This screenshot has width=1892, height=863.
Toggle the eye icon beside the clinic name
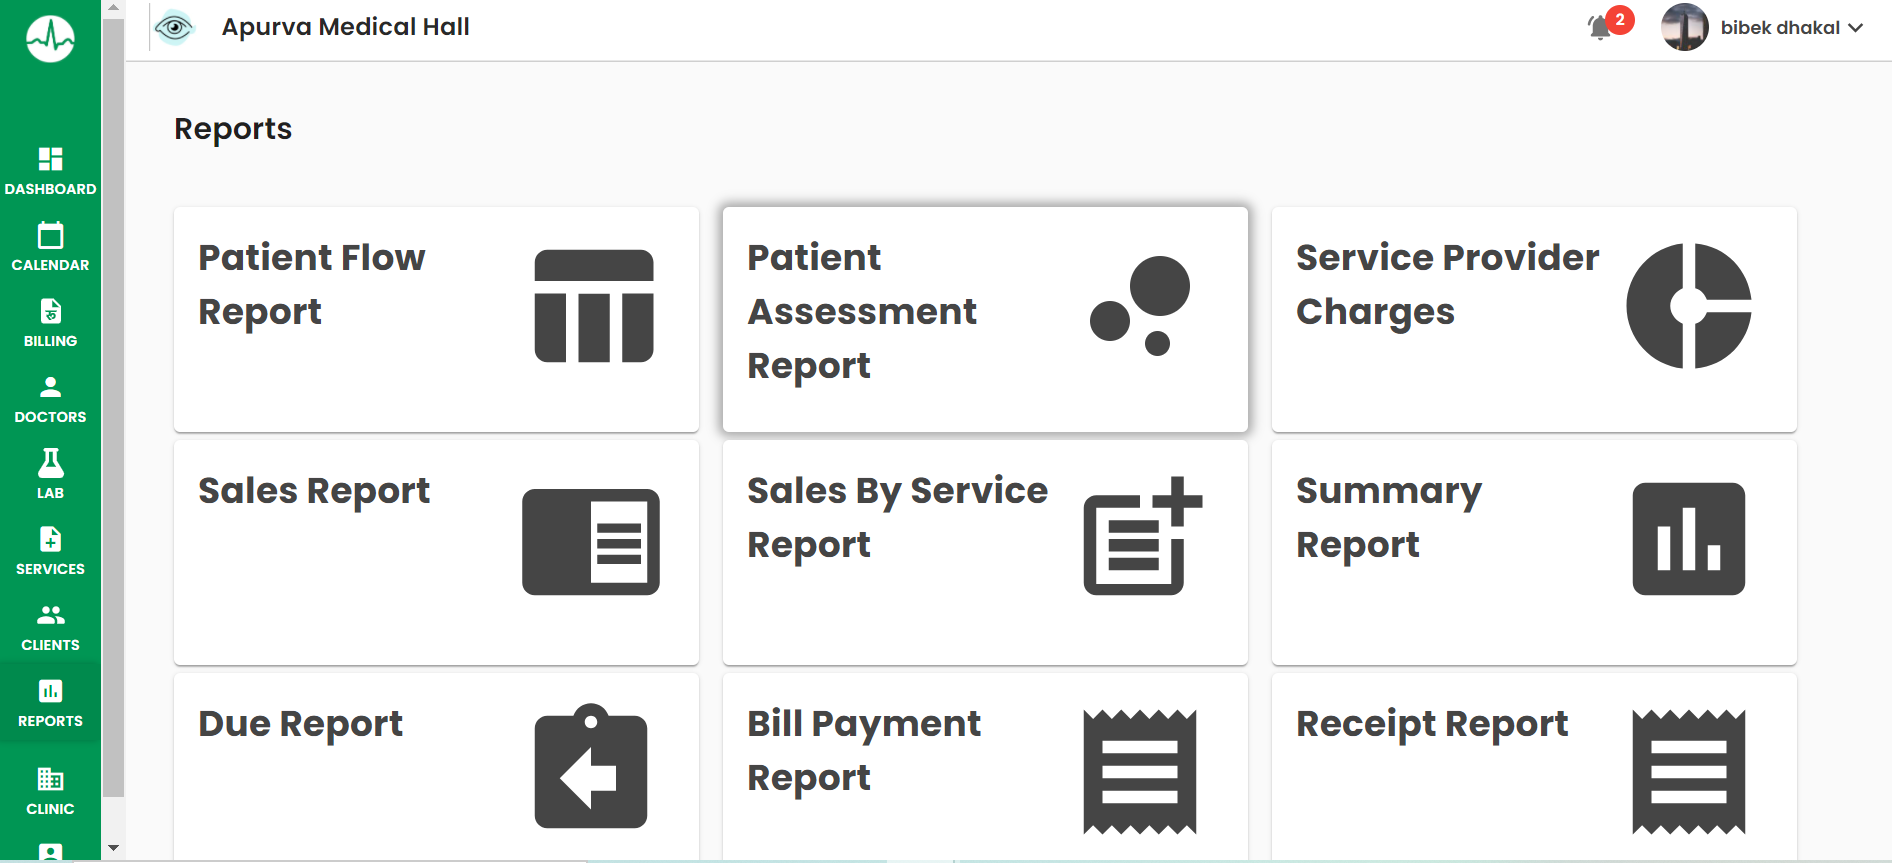tap(174, 27)
